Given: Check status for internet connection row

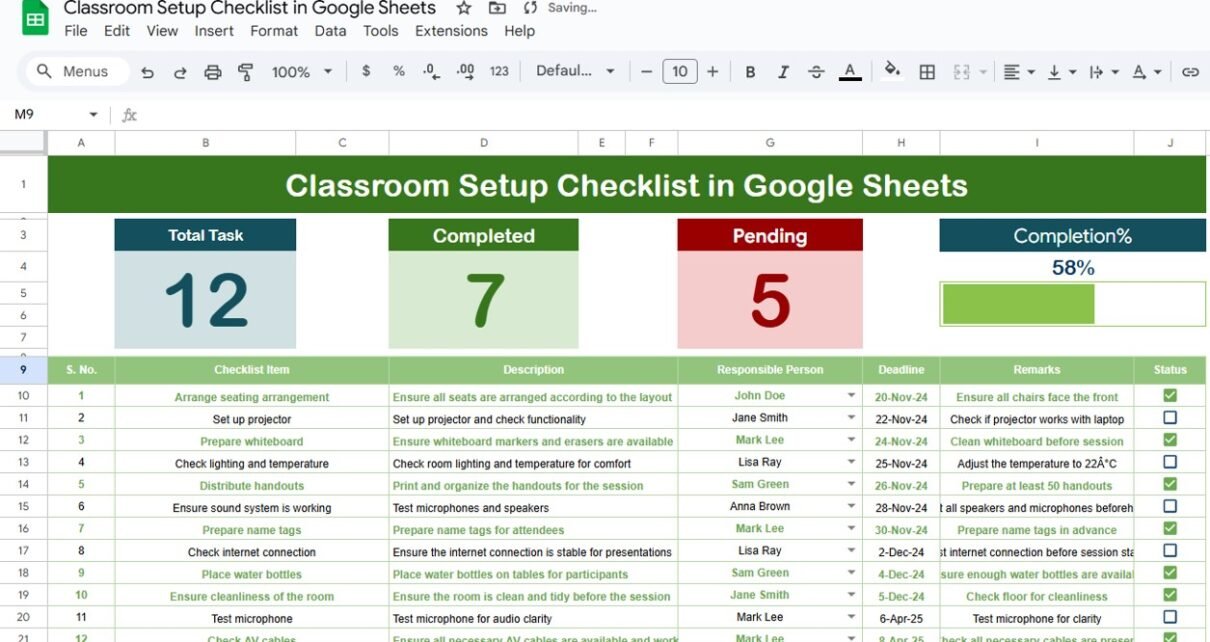Looking at the screenshot, I should [x=1170, y=550].
